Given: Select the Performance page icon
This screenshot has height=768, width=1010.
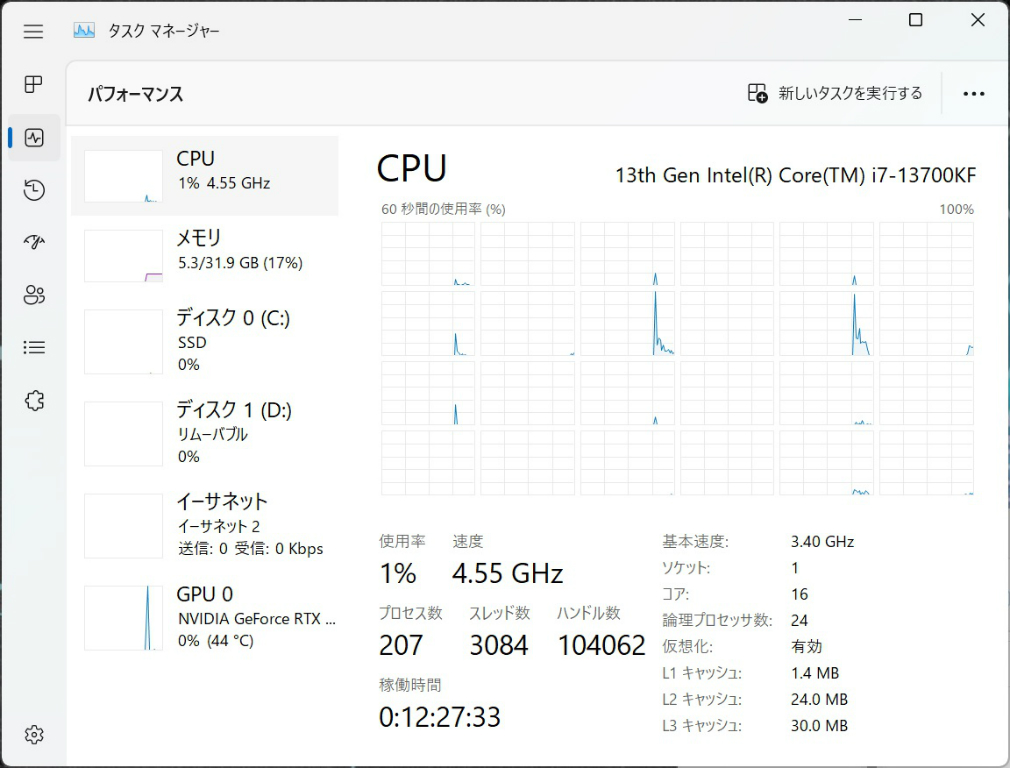Looking at the screenshot, I should click(x=34, y=138).
